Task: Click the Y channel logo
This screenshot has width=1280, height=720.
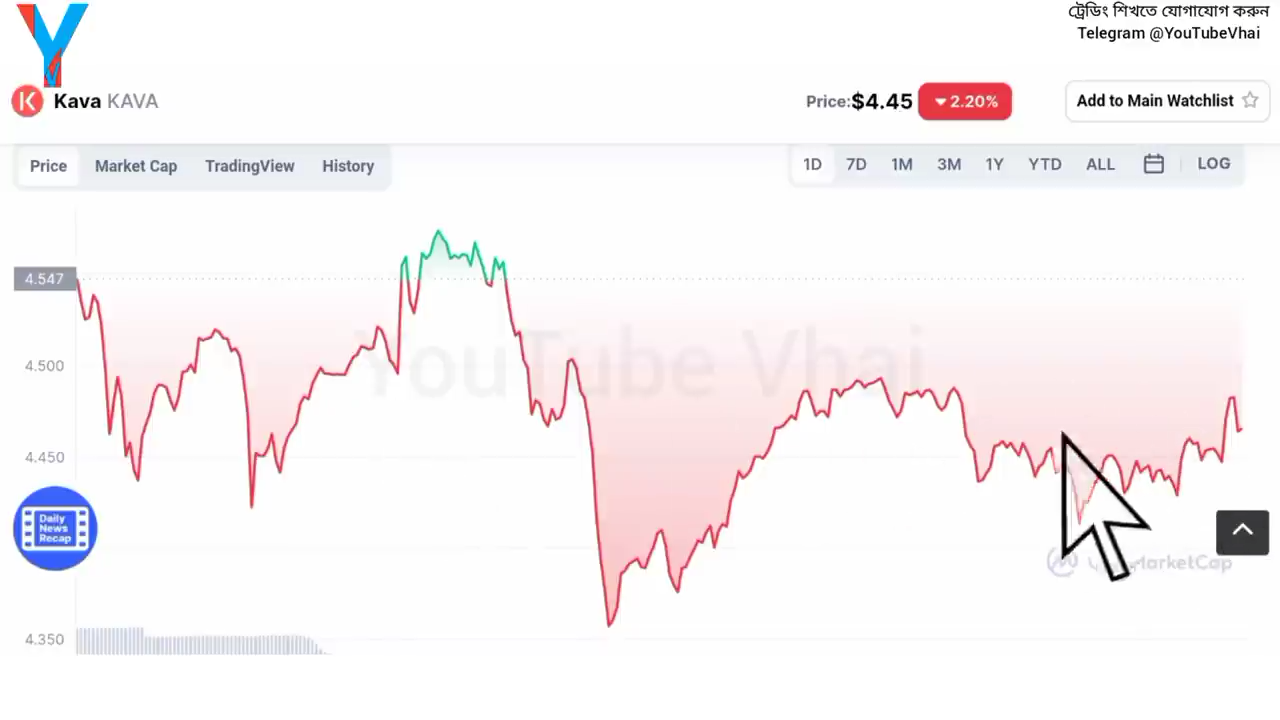Action: (52, 44)
